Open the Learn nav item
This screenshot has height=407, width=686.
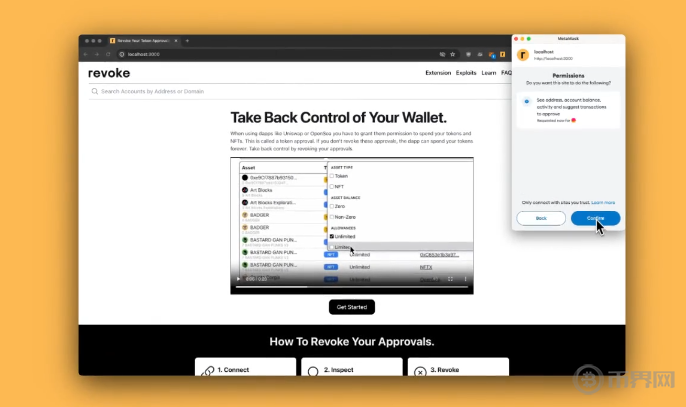489,73
